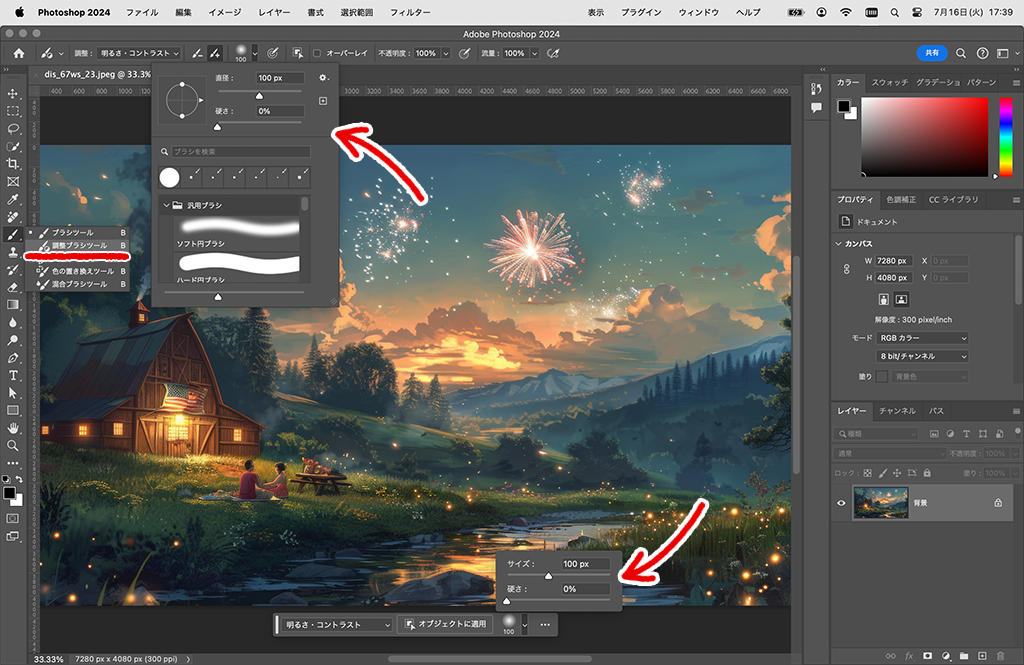The width and height of the screenshot is (1024, 665).
Task: Select the Clone Stamp tool
Action: [x=12, y=252]
